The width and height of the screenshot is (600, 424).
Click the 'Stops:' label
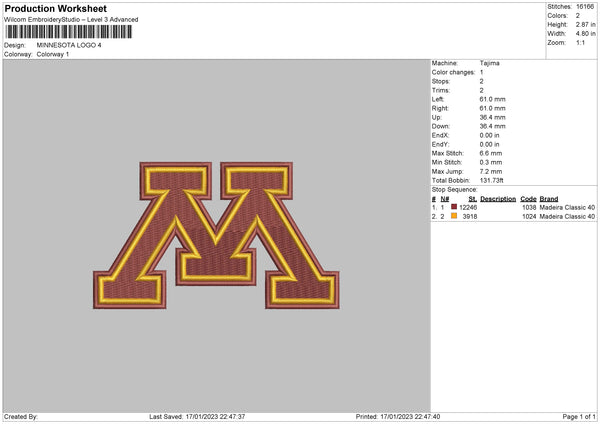click(x=441, y=82)
